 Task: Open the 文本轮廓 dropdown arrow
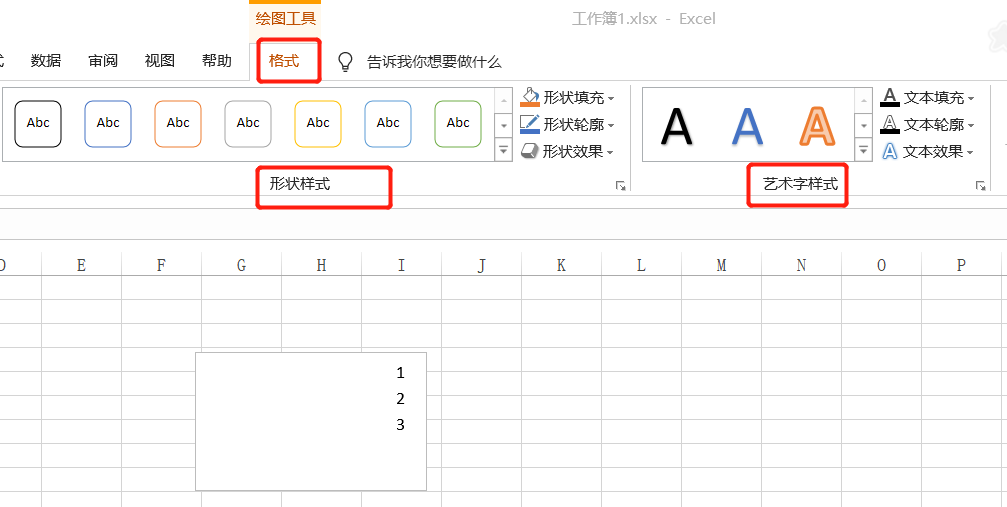[x=971, y=125]
